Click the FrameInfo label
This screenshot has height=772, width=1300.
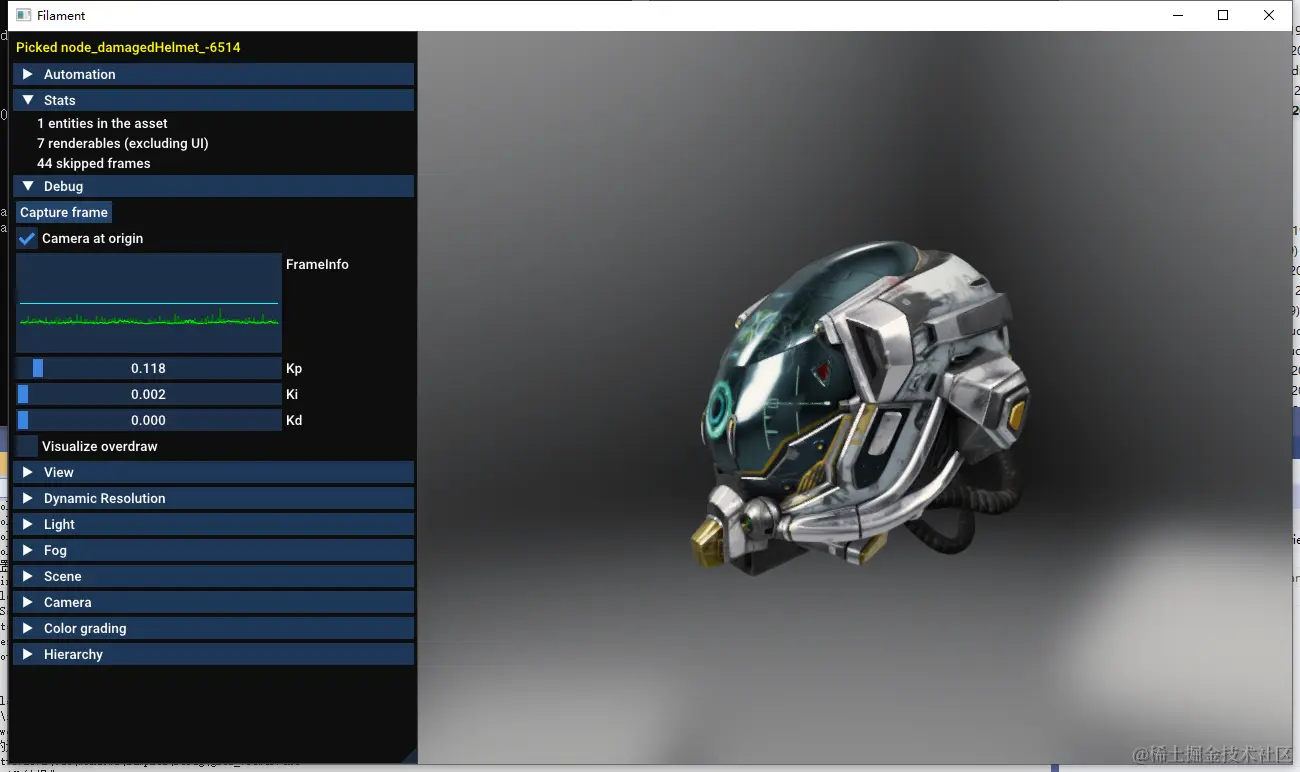(317, 264)
